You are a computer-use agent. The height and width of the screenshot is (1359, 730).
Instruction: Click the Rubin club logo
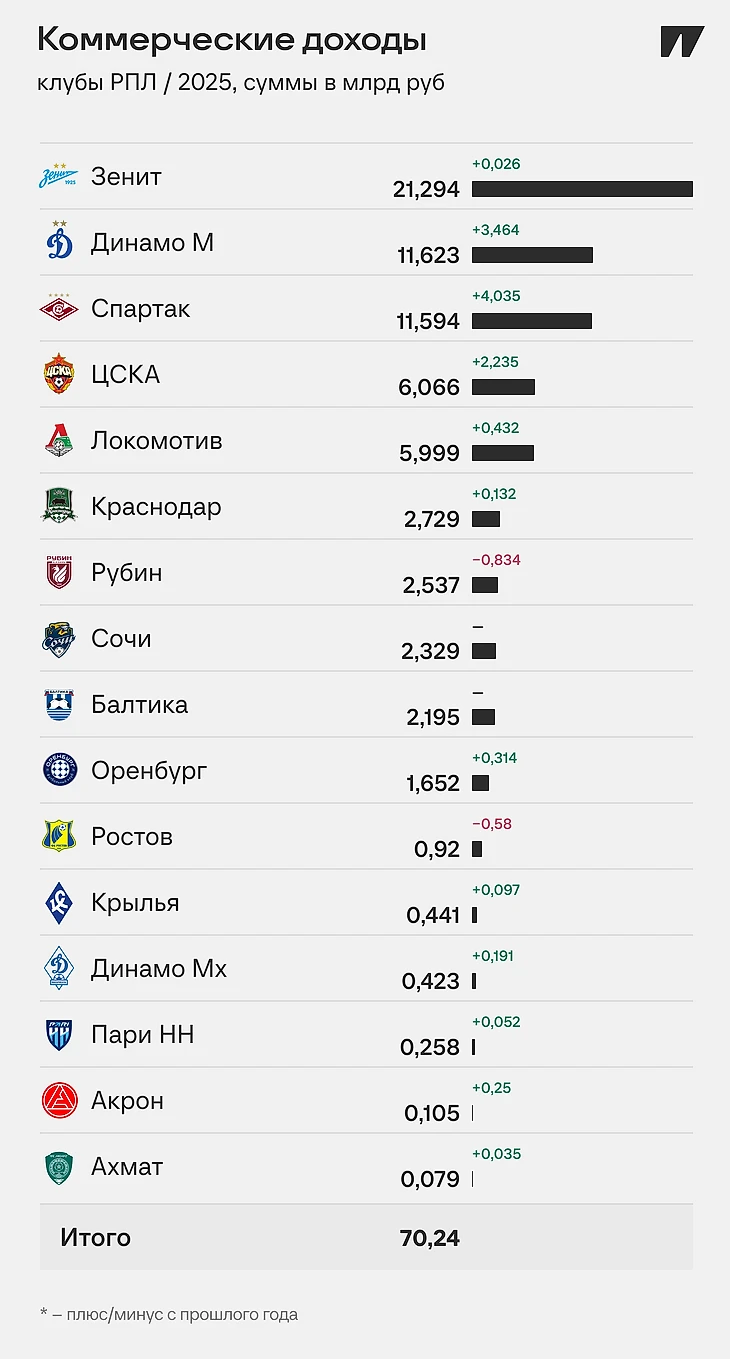(x=59, y=572)
